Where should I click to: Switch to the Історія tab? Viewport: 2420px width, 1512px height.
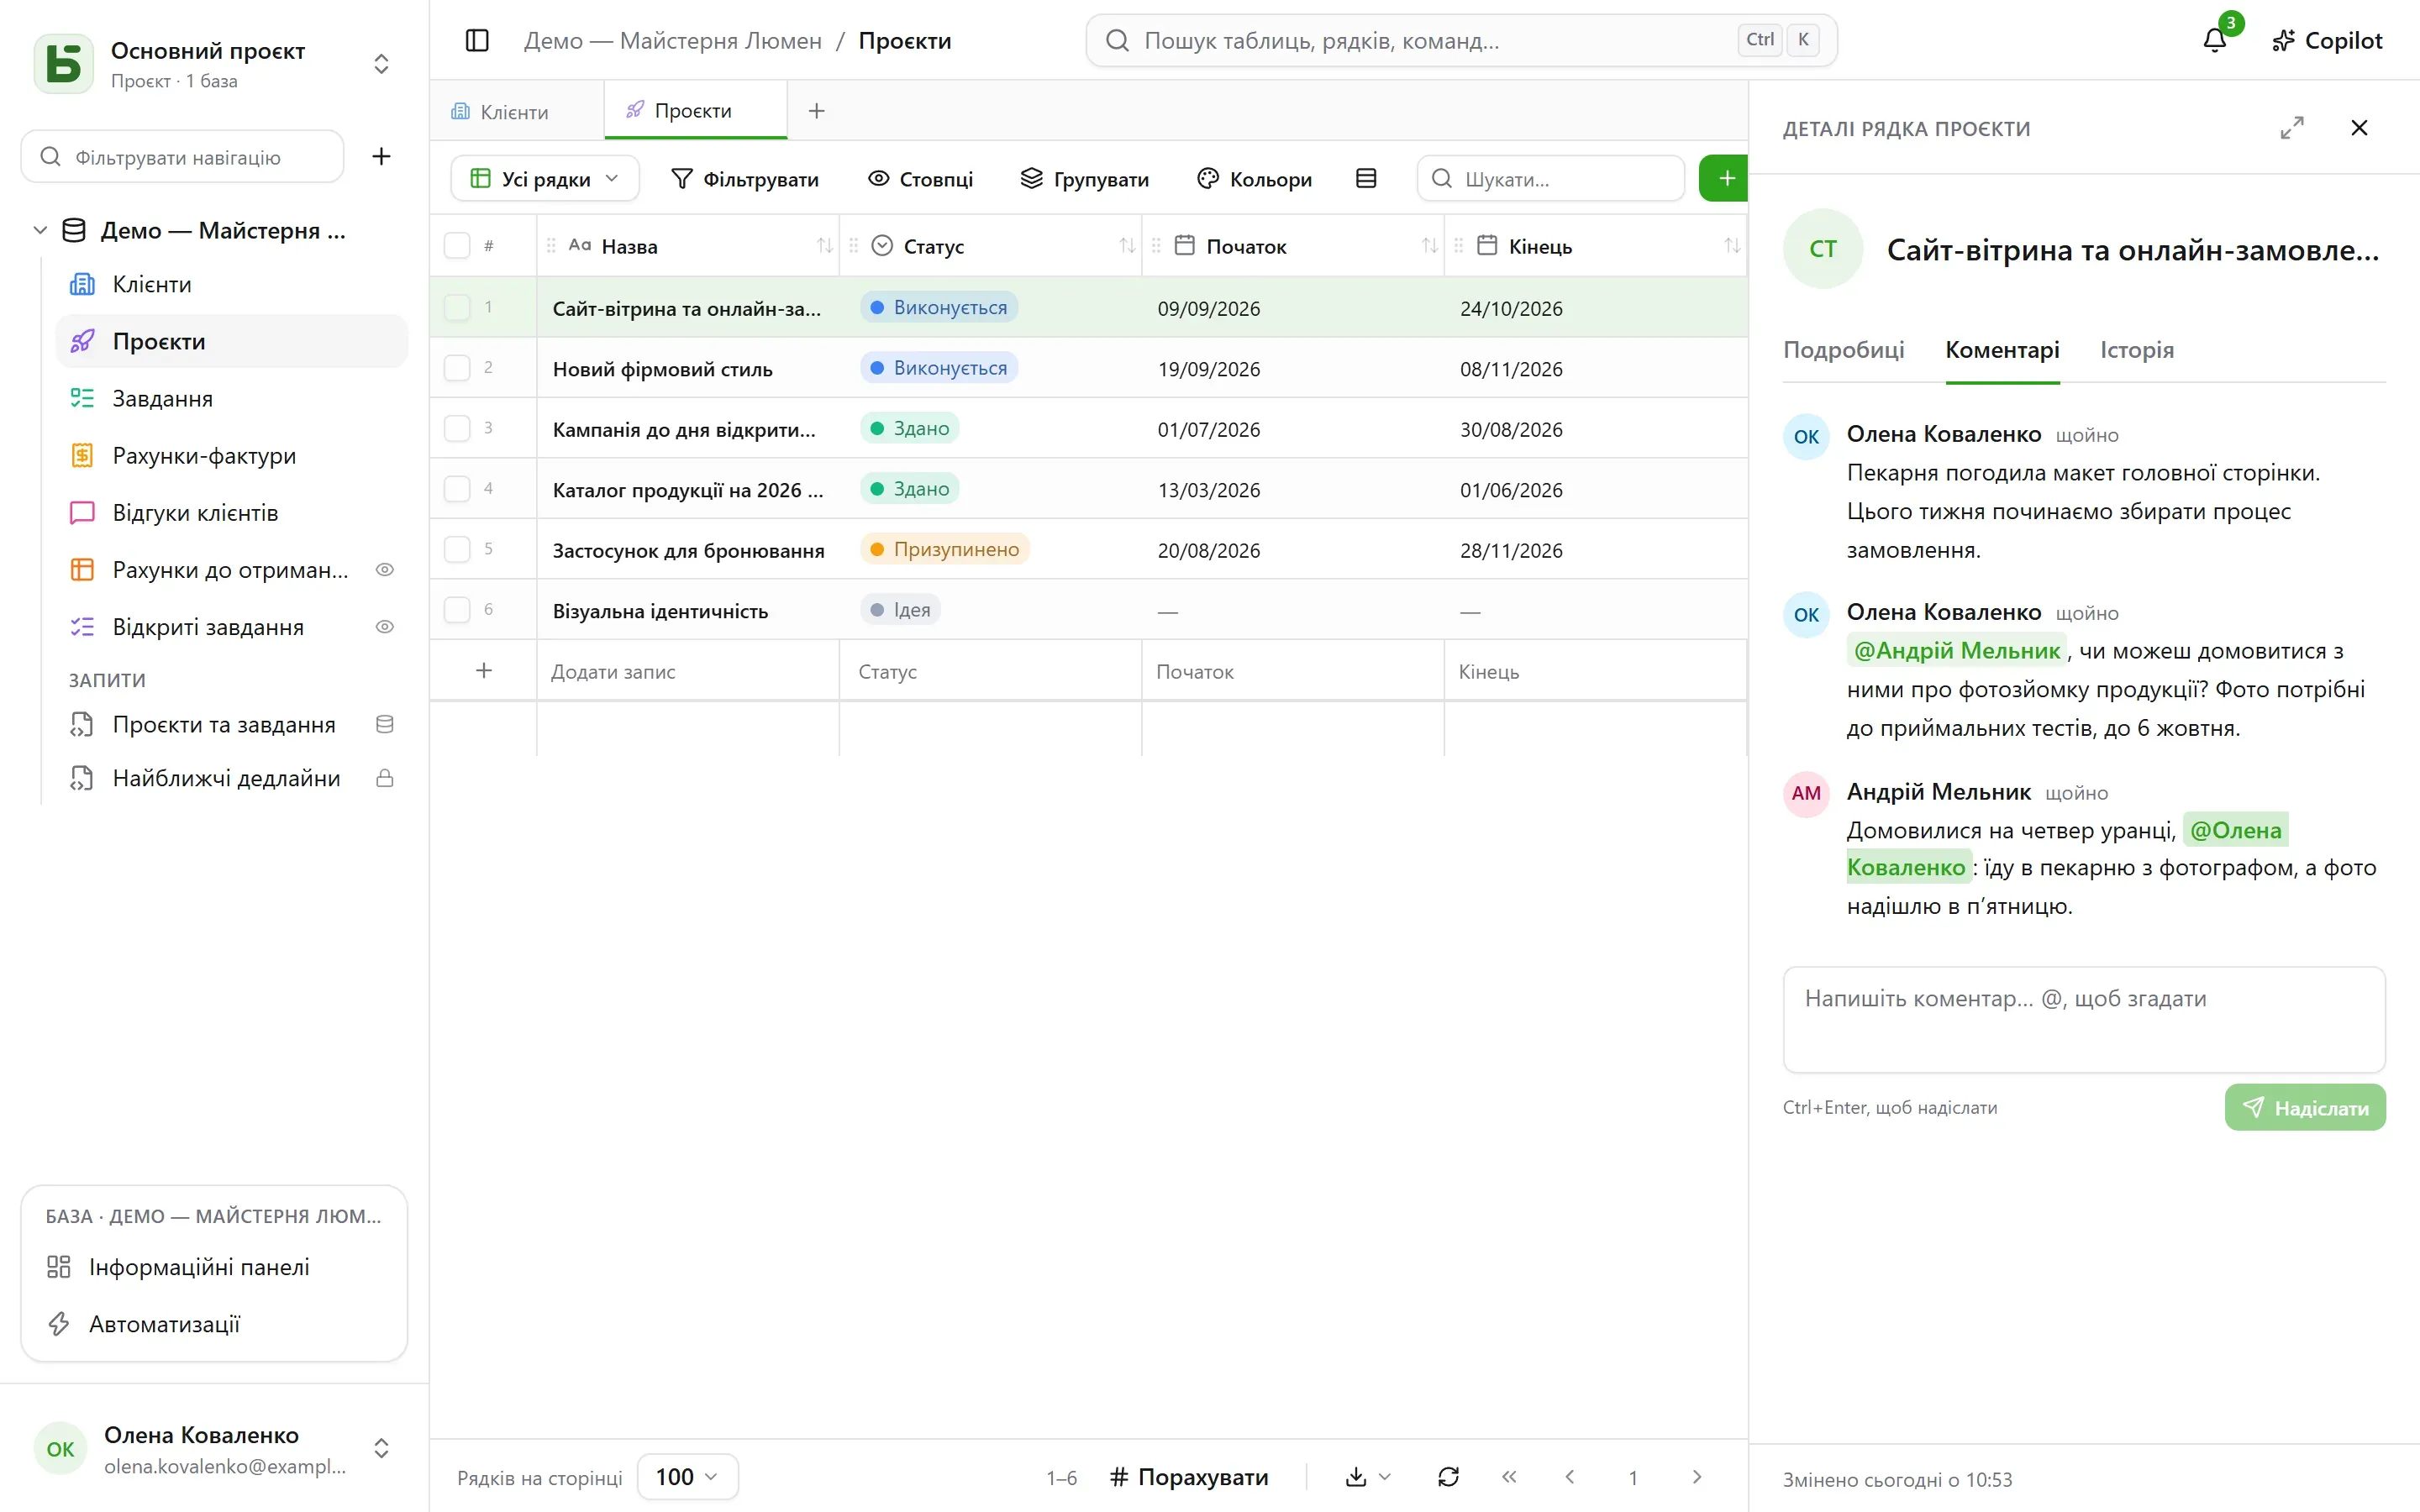[2137, 350]
